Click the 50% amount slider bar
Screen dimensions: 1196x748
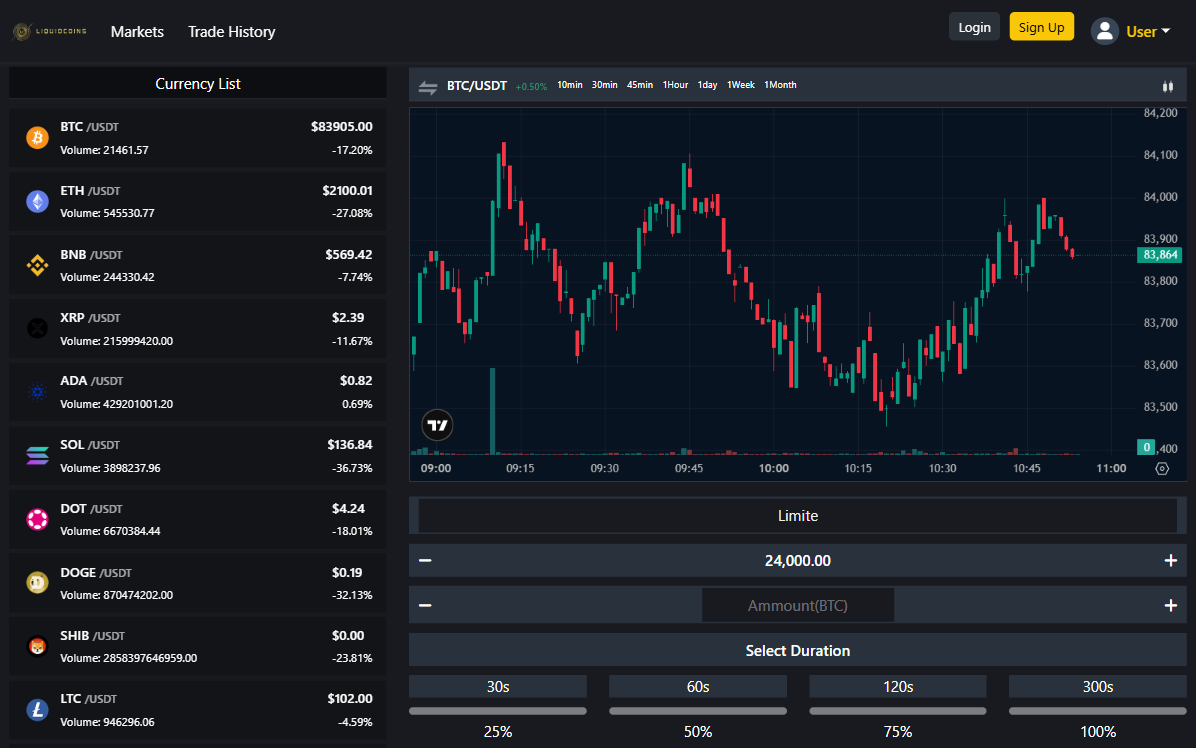click(697, 711)
